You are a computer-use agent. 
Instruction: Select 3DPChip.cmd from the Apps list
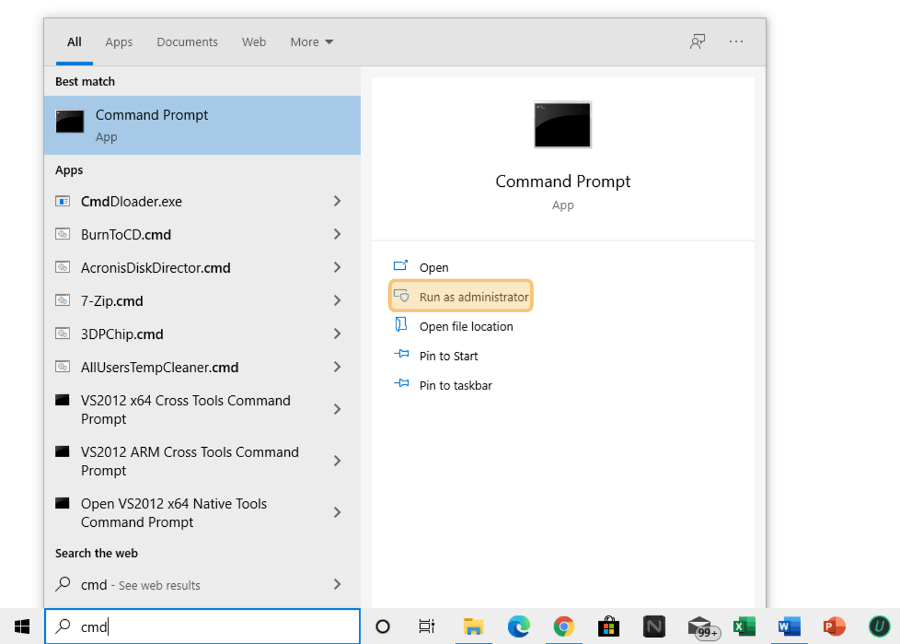202,333
